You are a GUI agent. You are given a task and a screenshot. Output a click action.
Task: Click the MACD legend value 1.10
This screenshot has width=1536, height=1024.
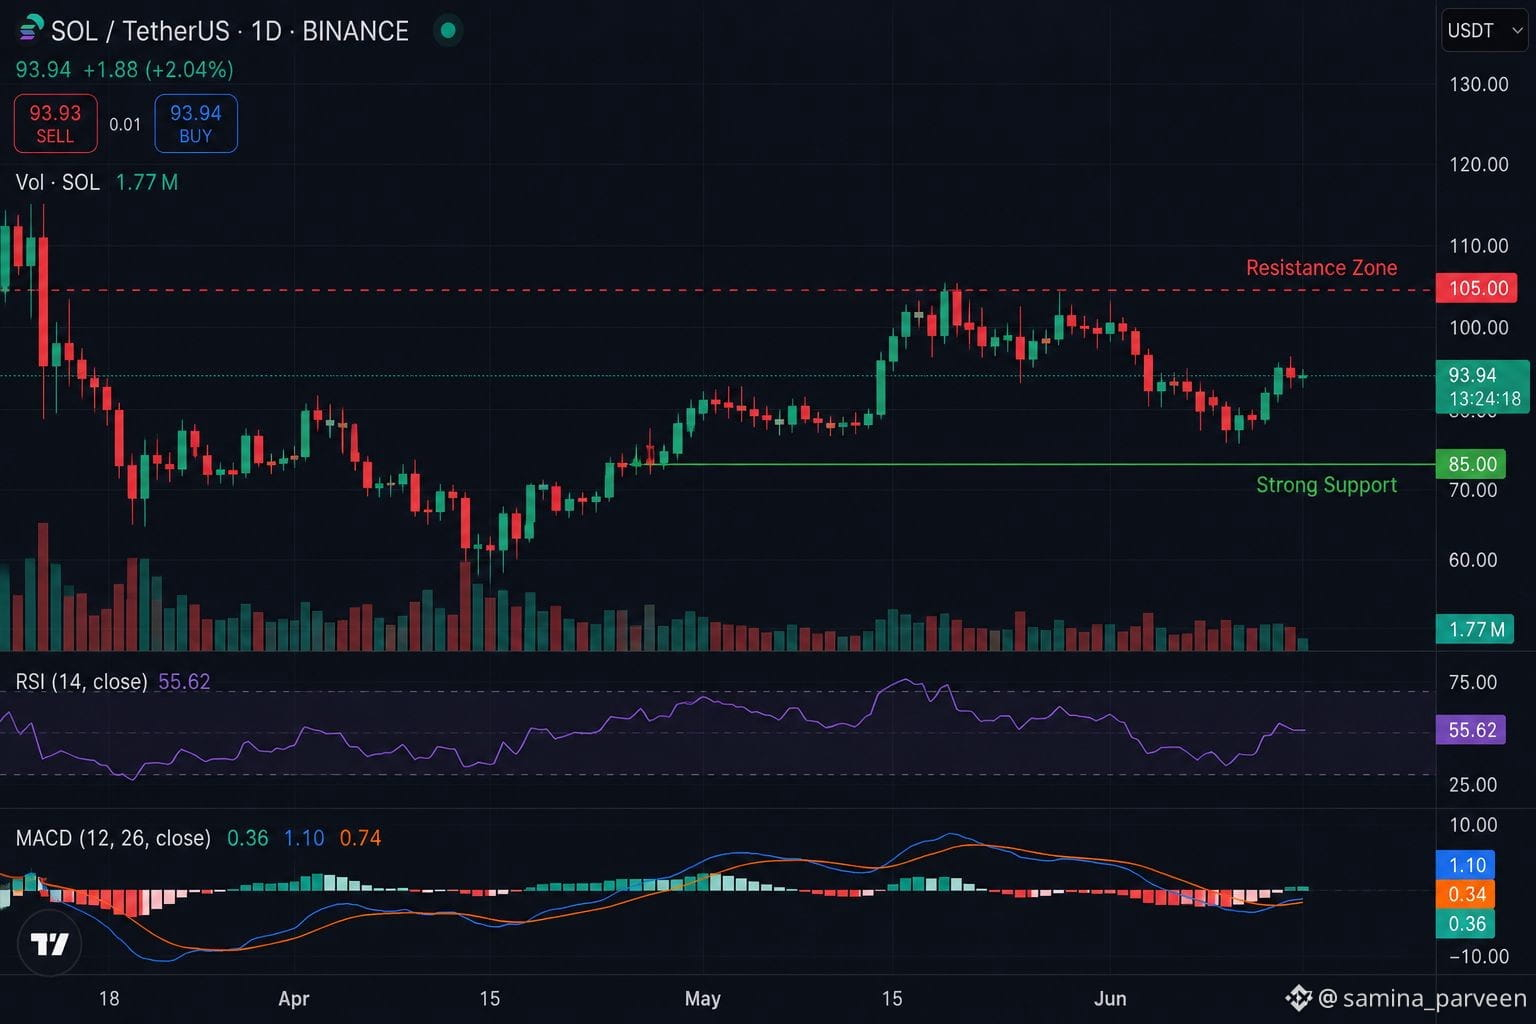coord(304,838)
